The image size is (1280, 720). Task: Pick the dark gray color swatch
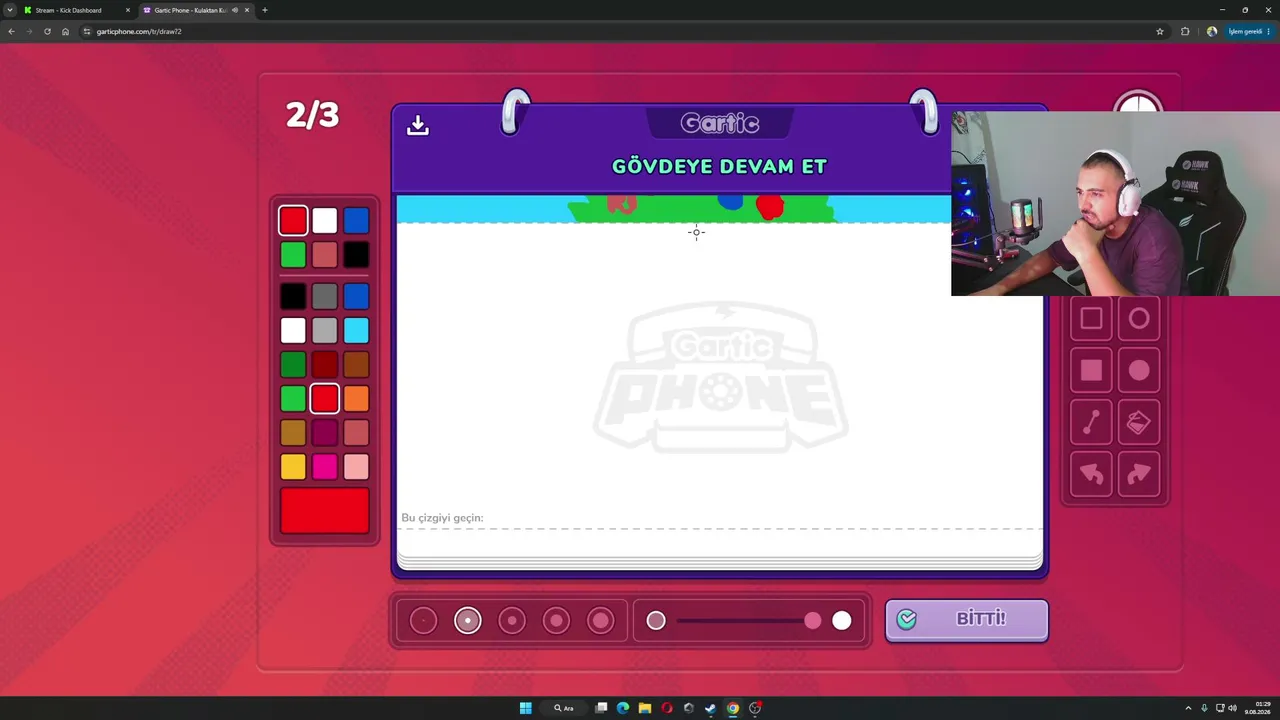pos(324,297)
